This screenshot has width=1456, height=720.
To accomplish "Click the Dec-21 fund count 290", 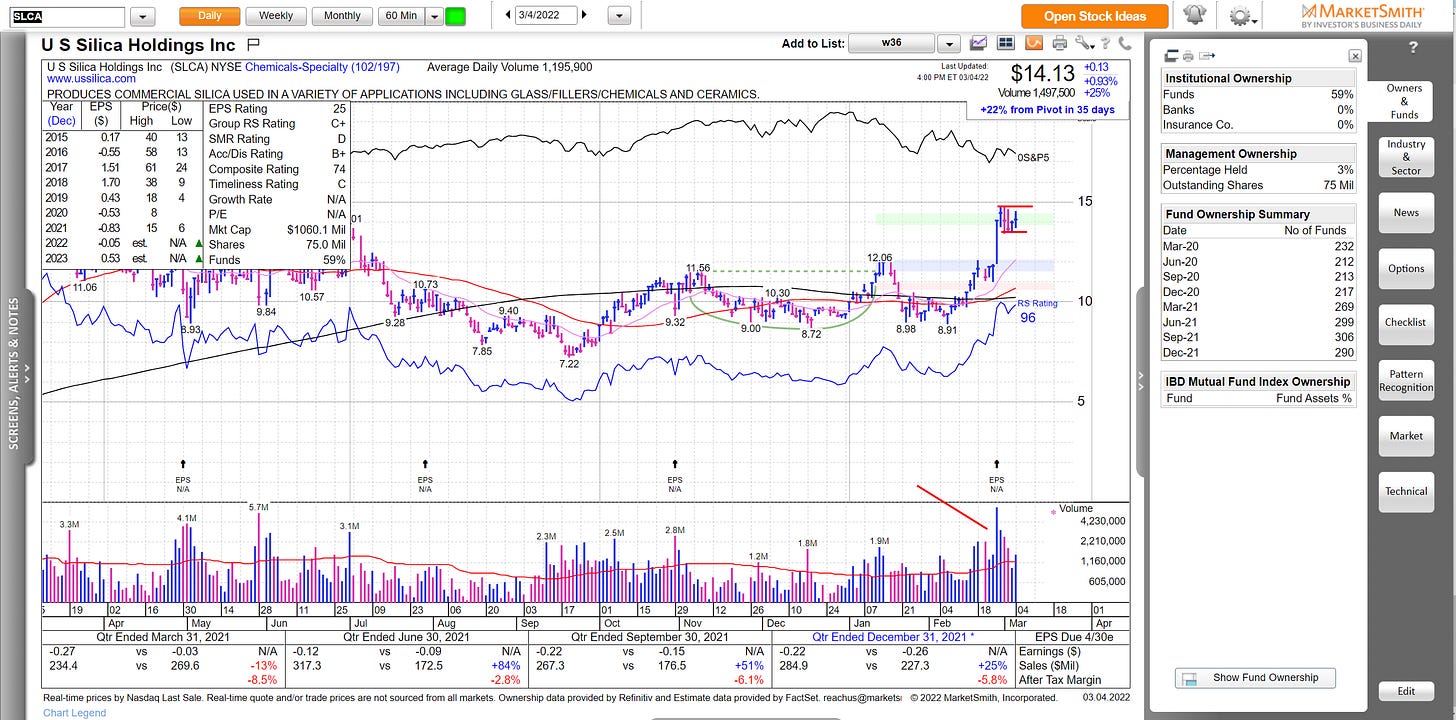I will [1341, 353].
